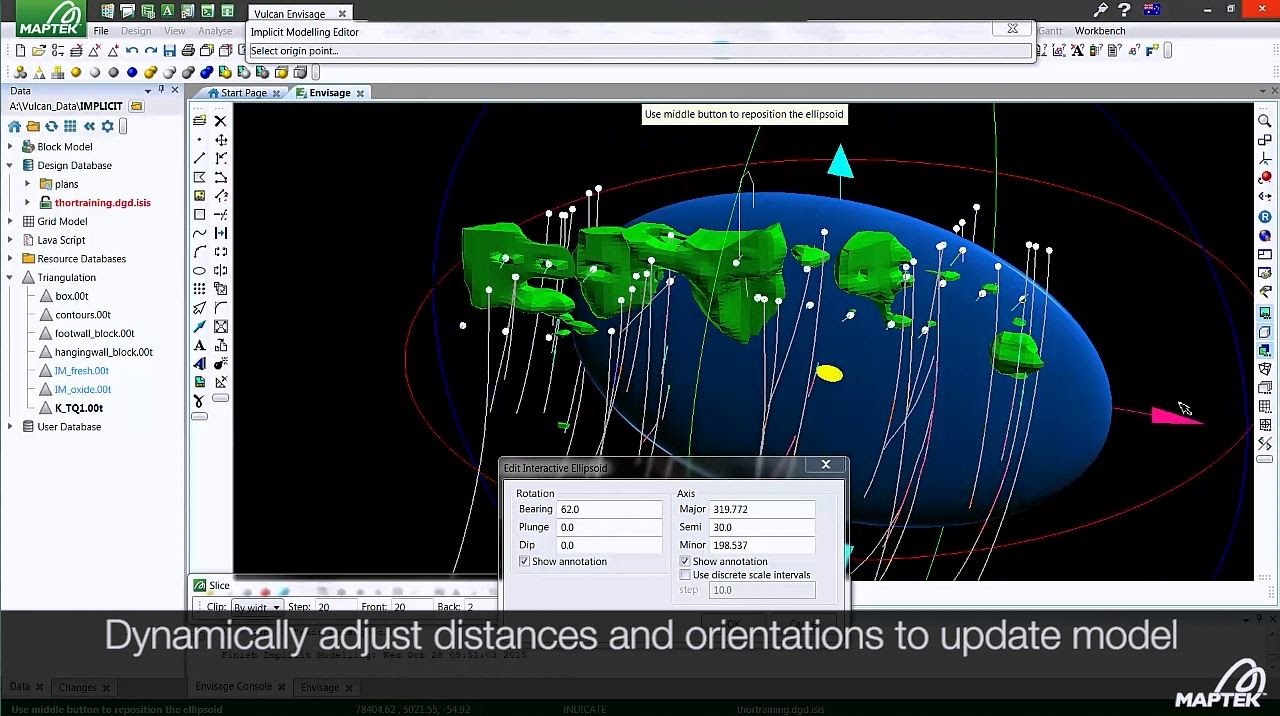The width and height of the screenshot is (1280, 716).
Task: Select the Move cross-arrows tool
Action: click(x=221, y=140)
